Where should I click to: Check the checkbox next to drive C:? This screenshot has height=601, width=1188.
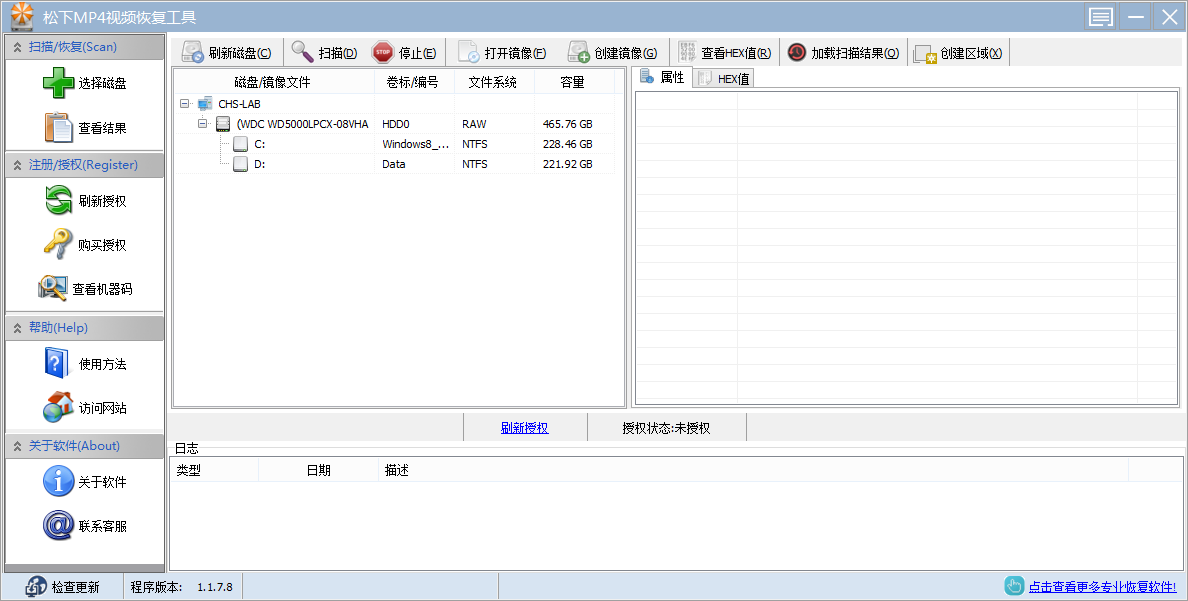pos(238,143)
